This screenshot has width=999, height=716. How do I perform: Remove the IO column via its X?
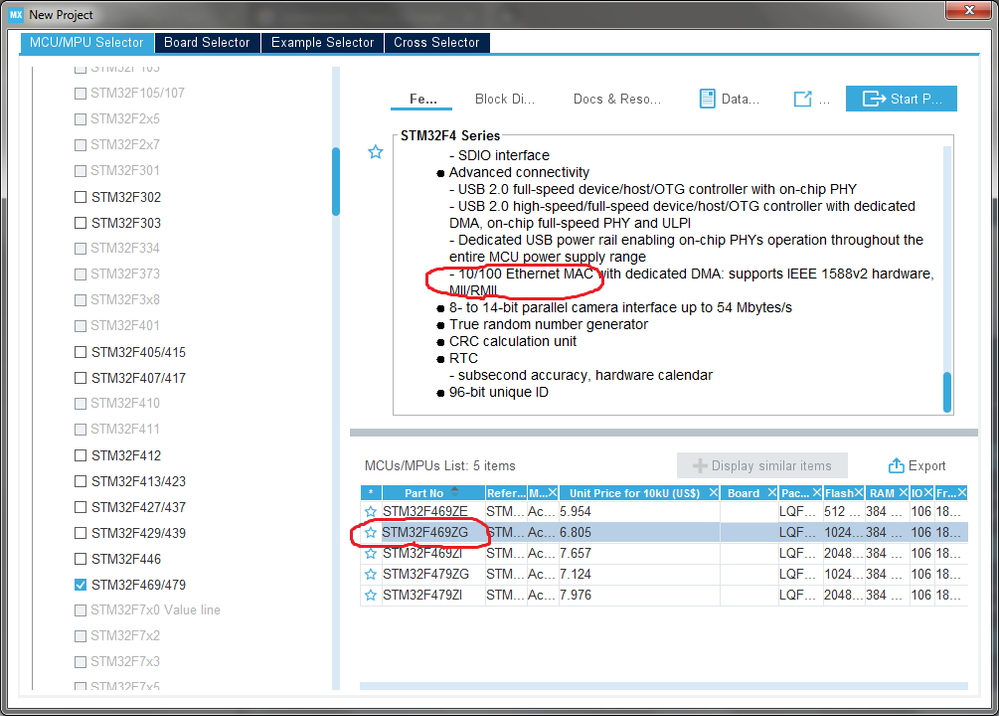[928, 492]
